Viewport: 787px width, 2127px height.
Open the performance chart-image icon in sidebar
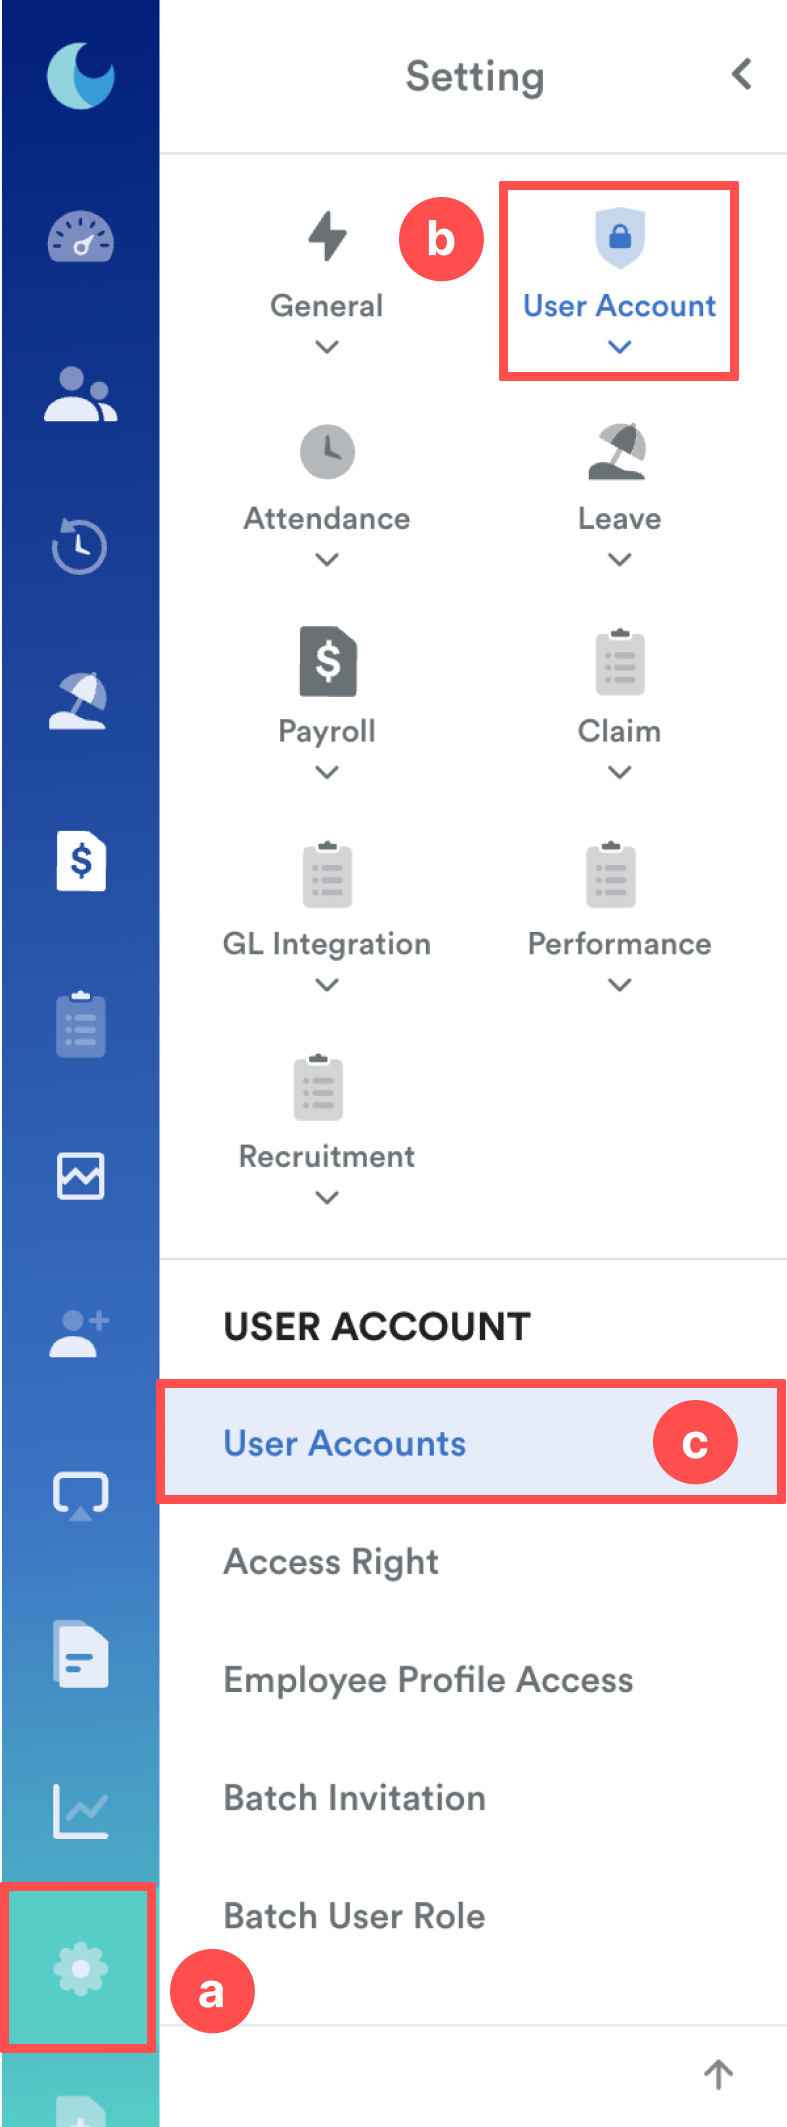pyautogui.click(x=81, y=1176)
